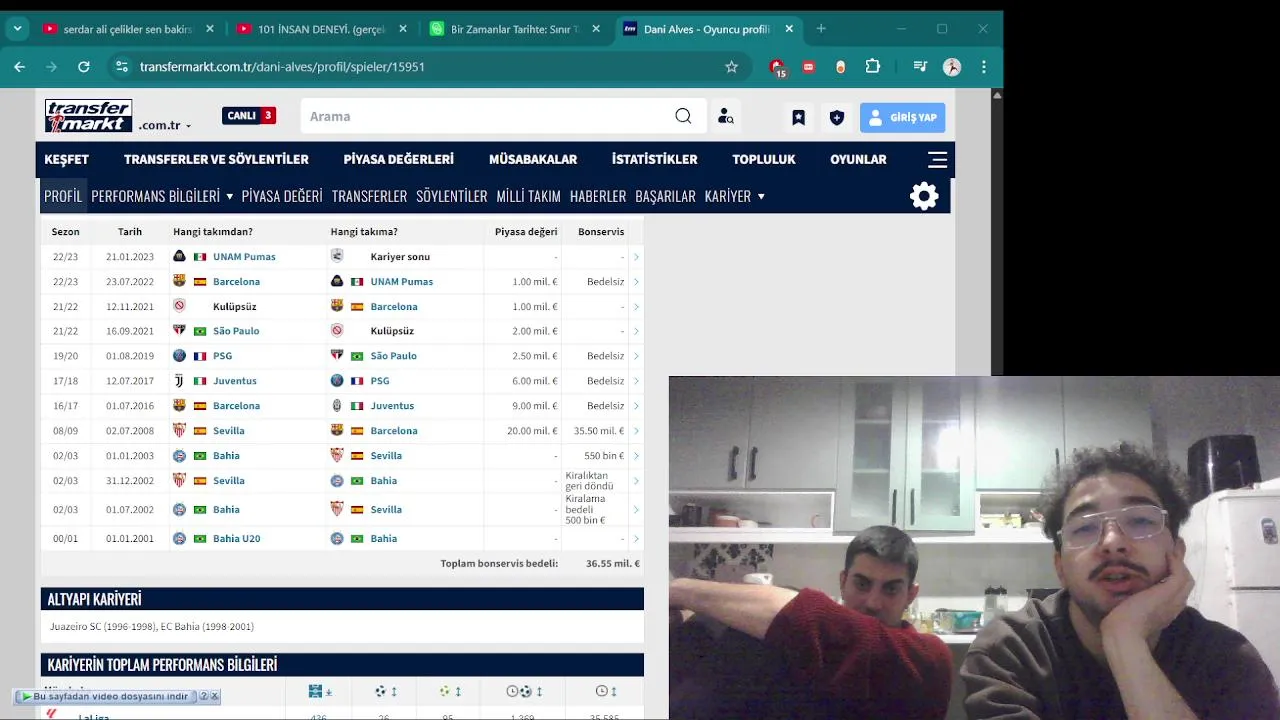Open Transferler ve Söylentiler menu
The image size is (1280, 720).
pos(216,159)
